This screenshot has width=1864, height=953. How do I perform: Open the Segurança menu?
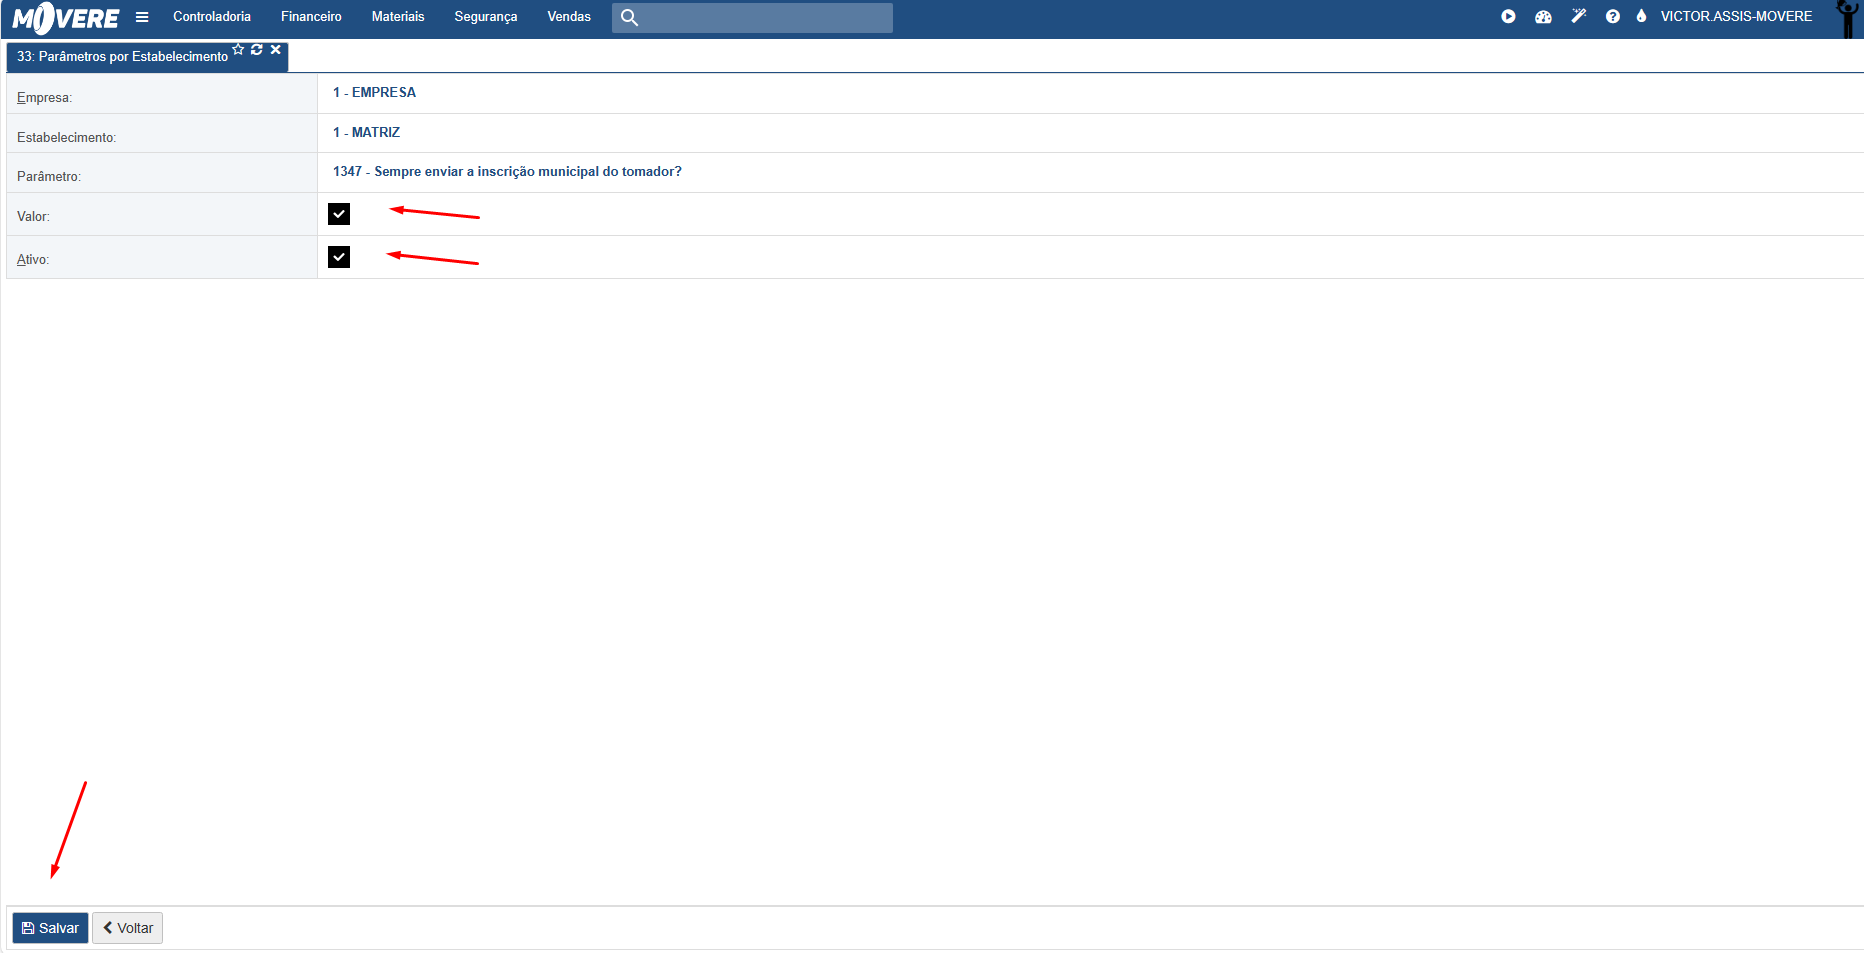coord(486,17)
